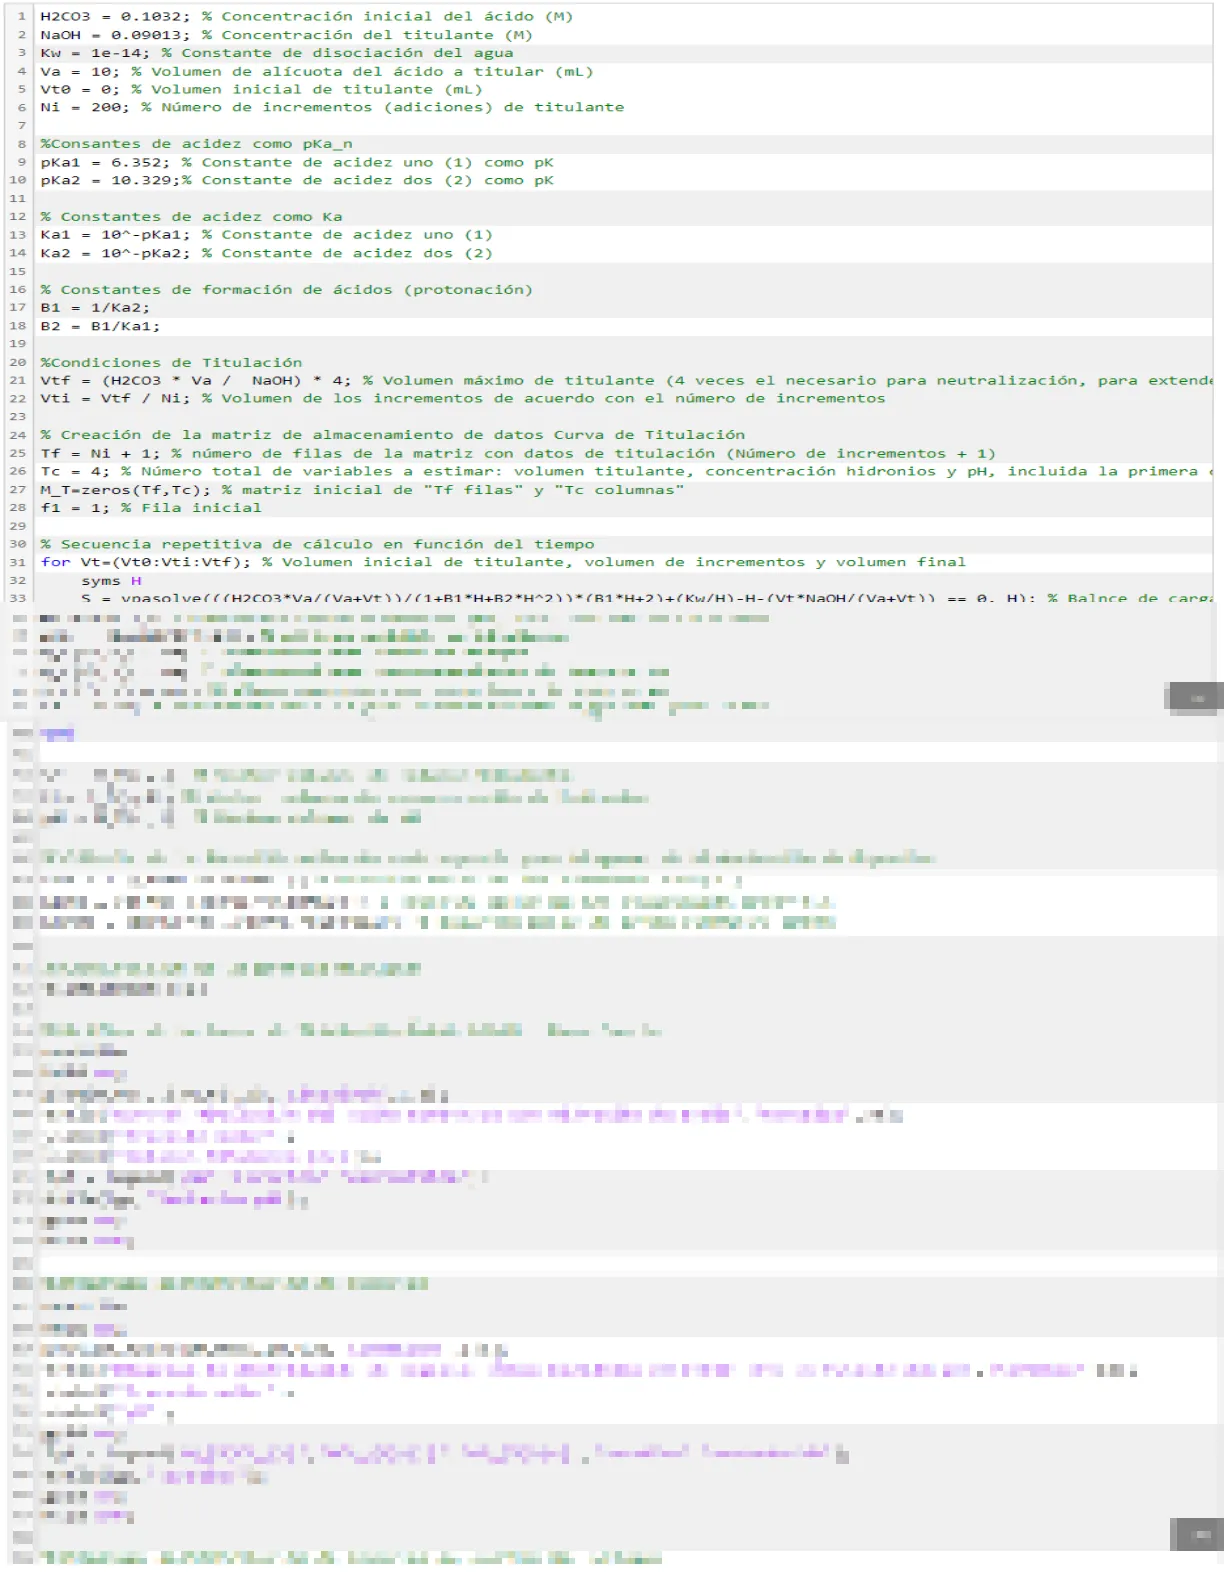This screenshot has width=1224, height=1584.
Task: Click the NaOH = 0.09013 assignment
Action: point(95,35)
